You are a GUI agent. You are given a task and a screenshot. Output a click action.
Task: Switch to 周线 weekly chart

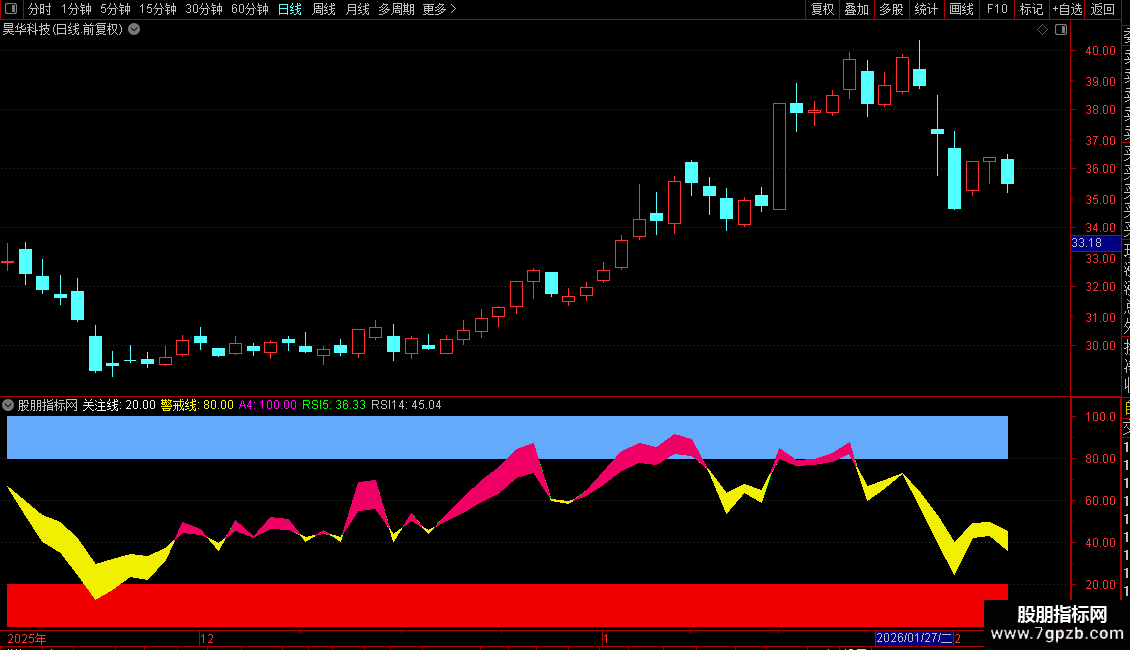click(324, 9)
